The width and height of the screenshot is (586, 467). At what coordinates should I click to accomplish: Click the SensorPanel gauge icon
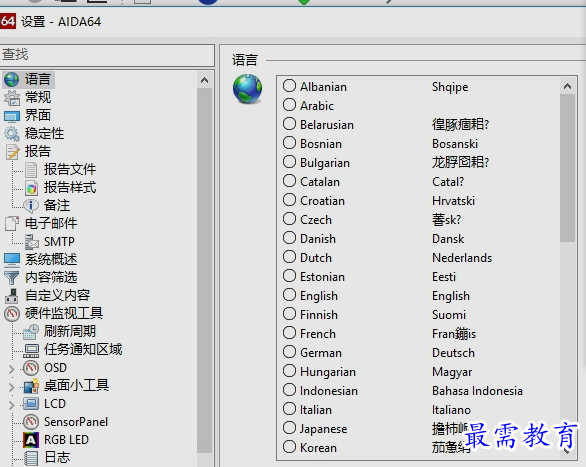(31, 422)
